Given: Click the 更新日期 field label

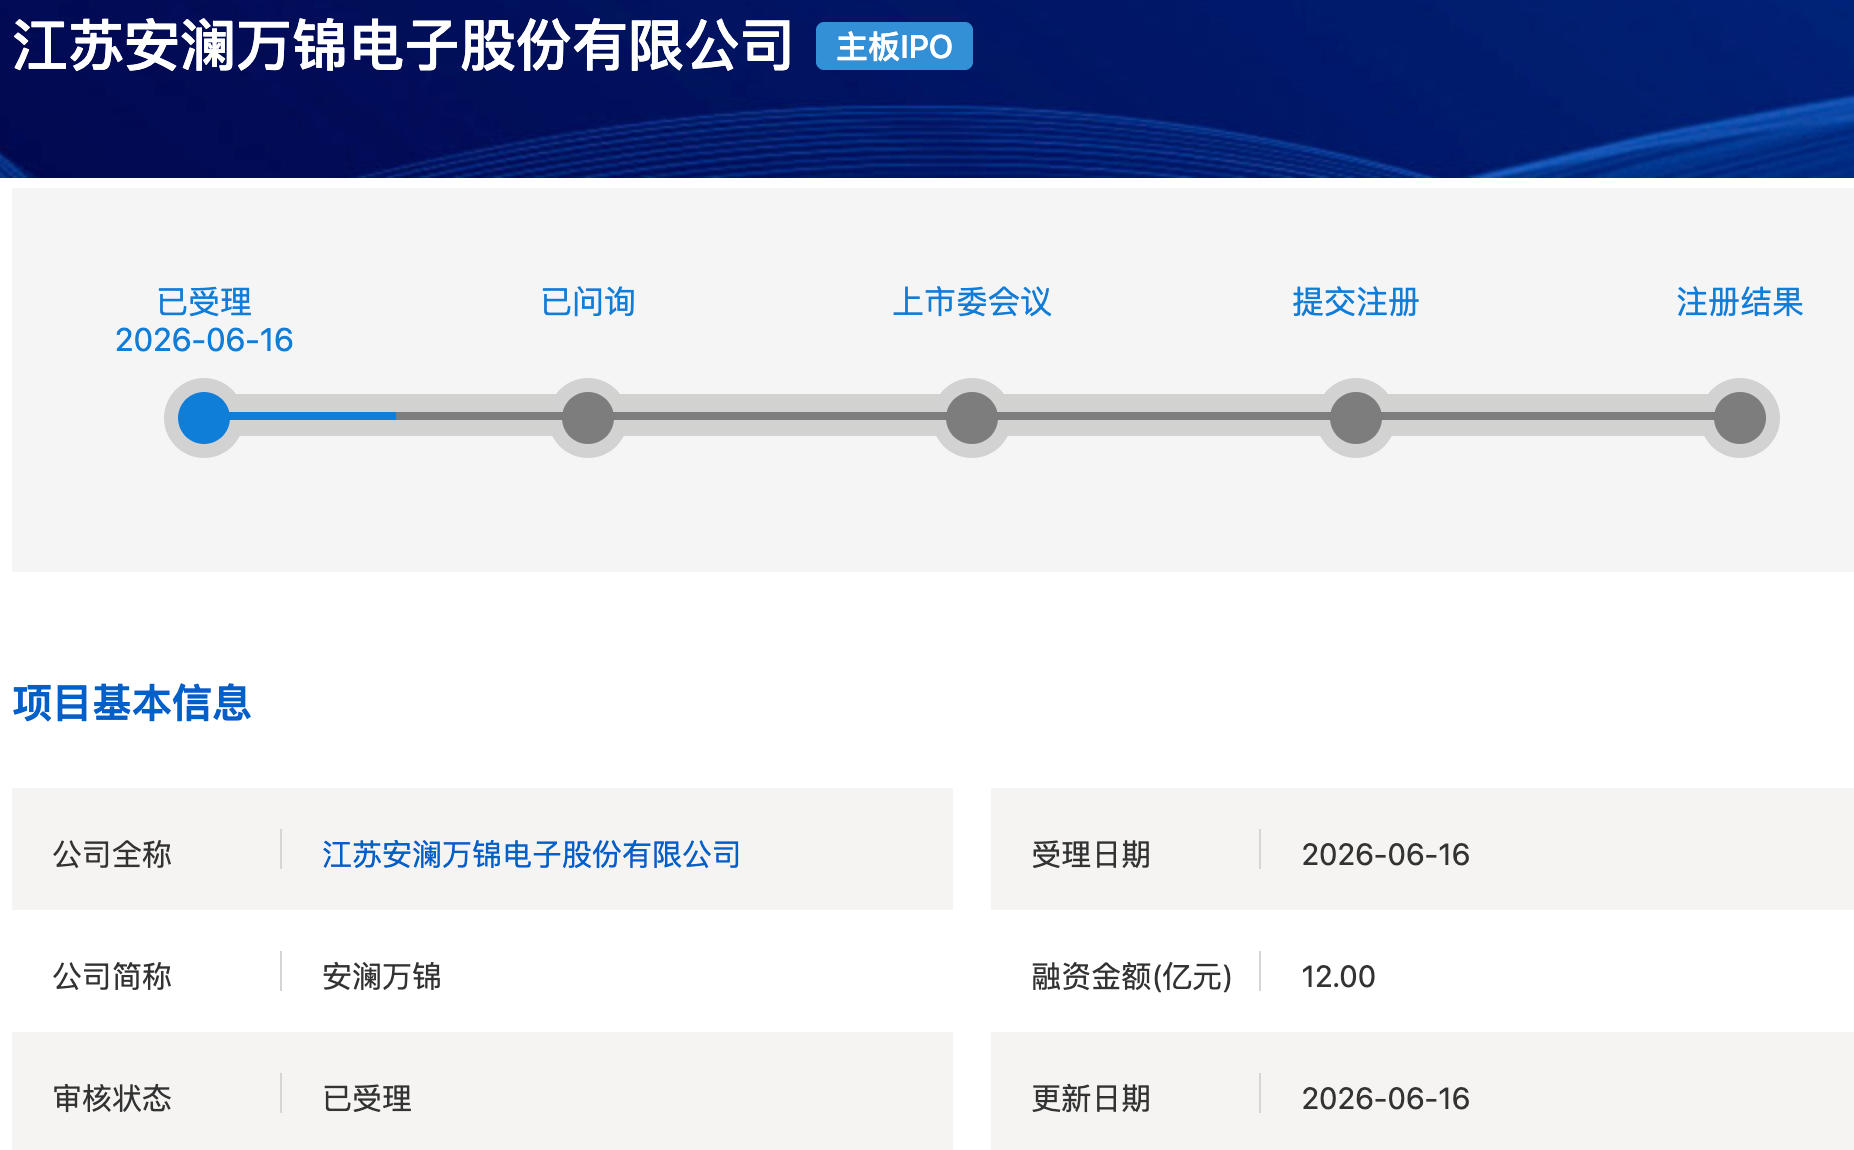Looking at the screenshot, I should pos(1091,1099).
